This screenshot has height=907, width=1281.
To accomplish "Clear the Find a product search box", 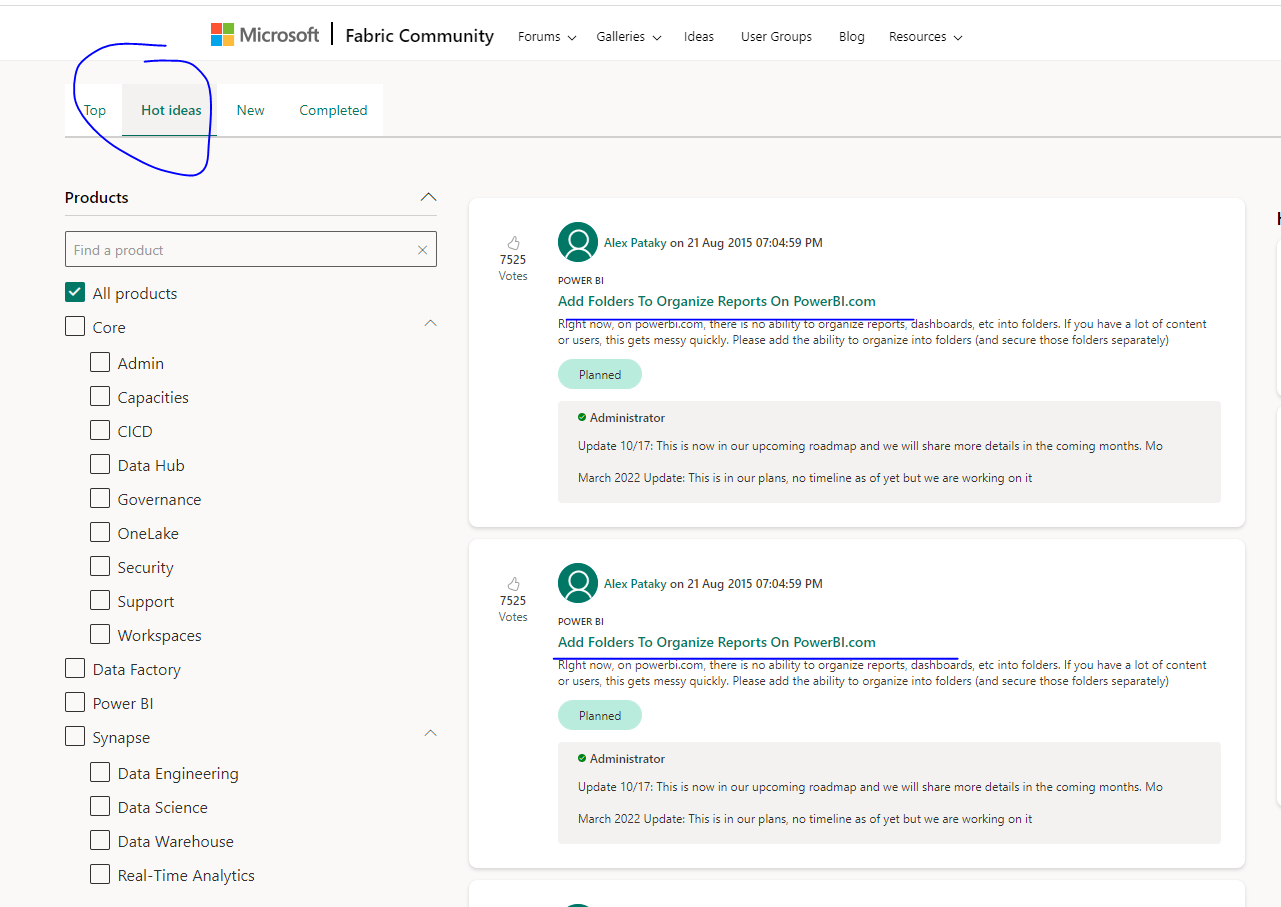I will coord(422,250).
